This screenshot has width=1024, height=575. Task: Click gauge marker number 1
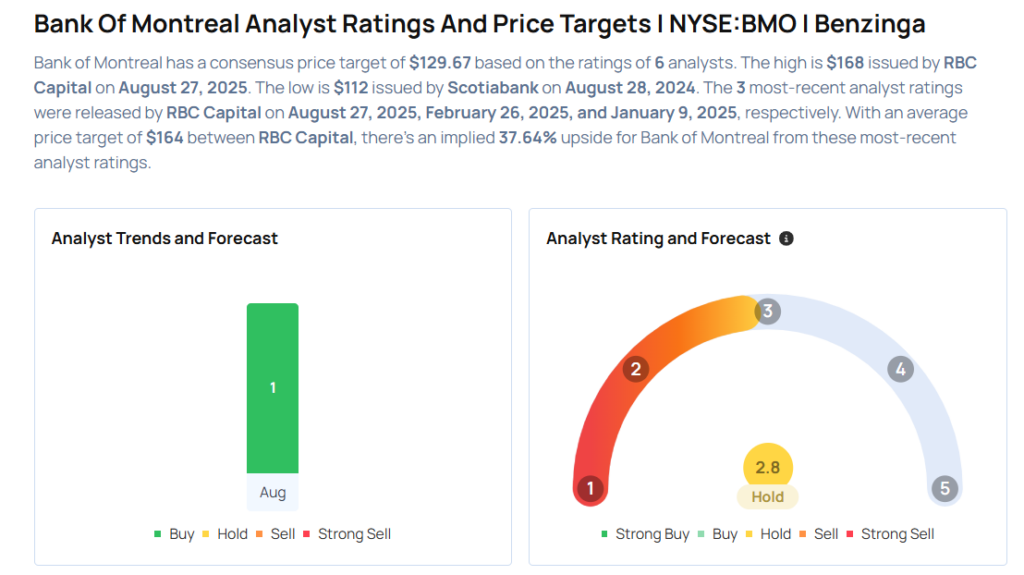point(591,489)
